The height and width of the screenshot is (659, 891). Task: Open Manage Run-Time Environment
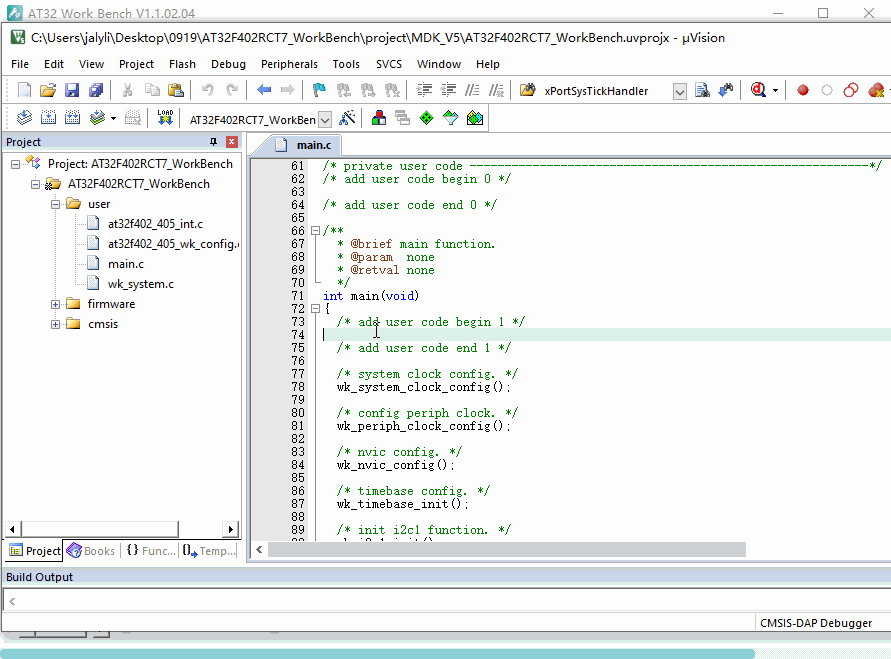pyautogui.click(x=426, y=118)
